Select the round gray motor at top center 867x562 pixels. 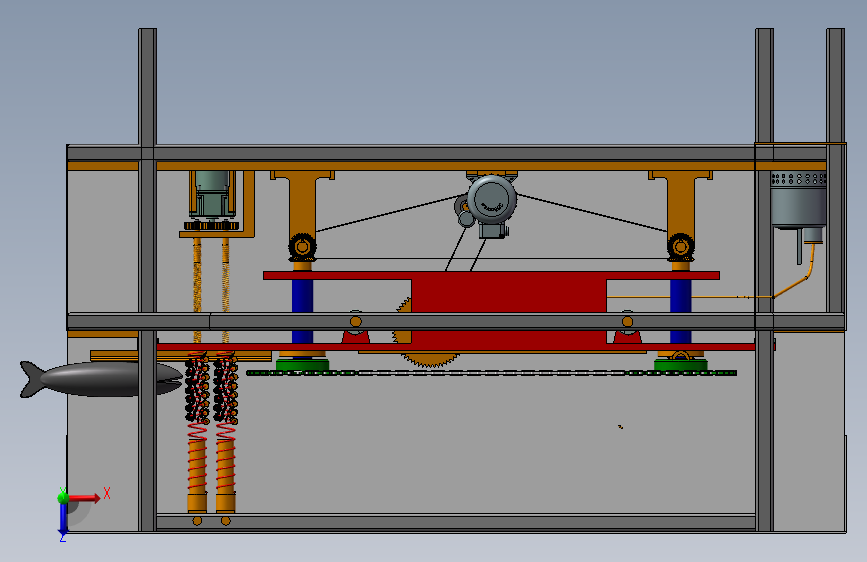pyautogui.click(x=492, y=199)
